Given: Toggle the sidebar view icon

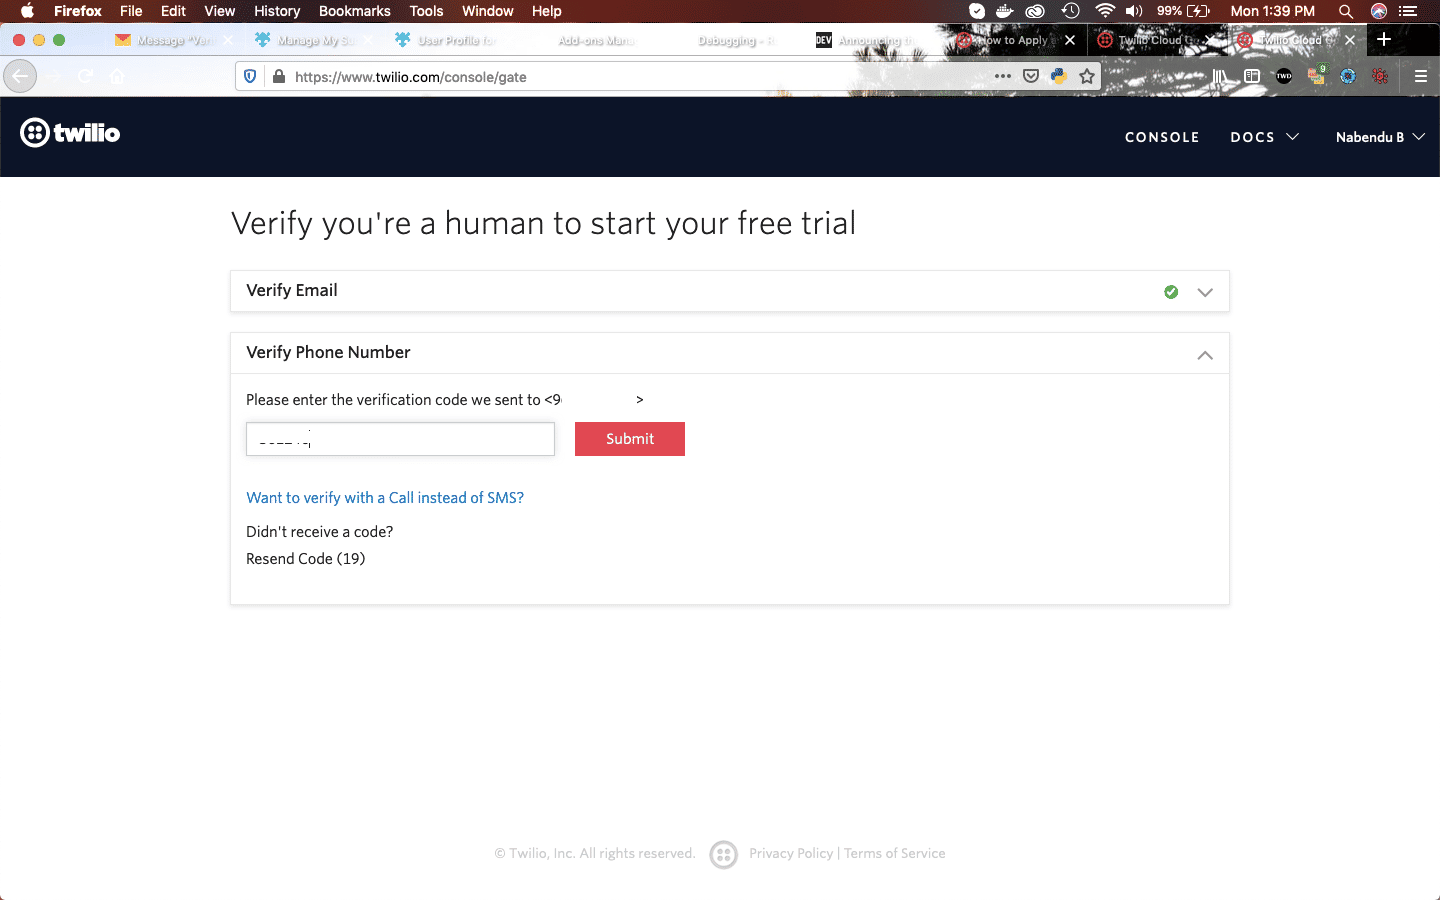Looking at the screenshot, I should (1252, 76).
